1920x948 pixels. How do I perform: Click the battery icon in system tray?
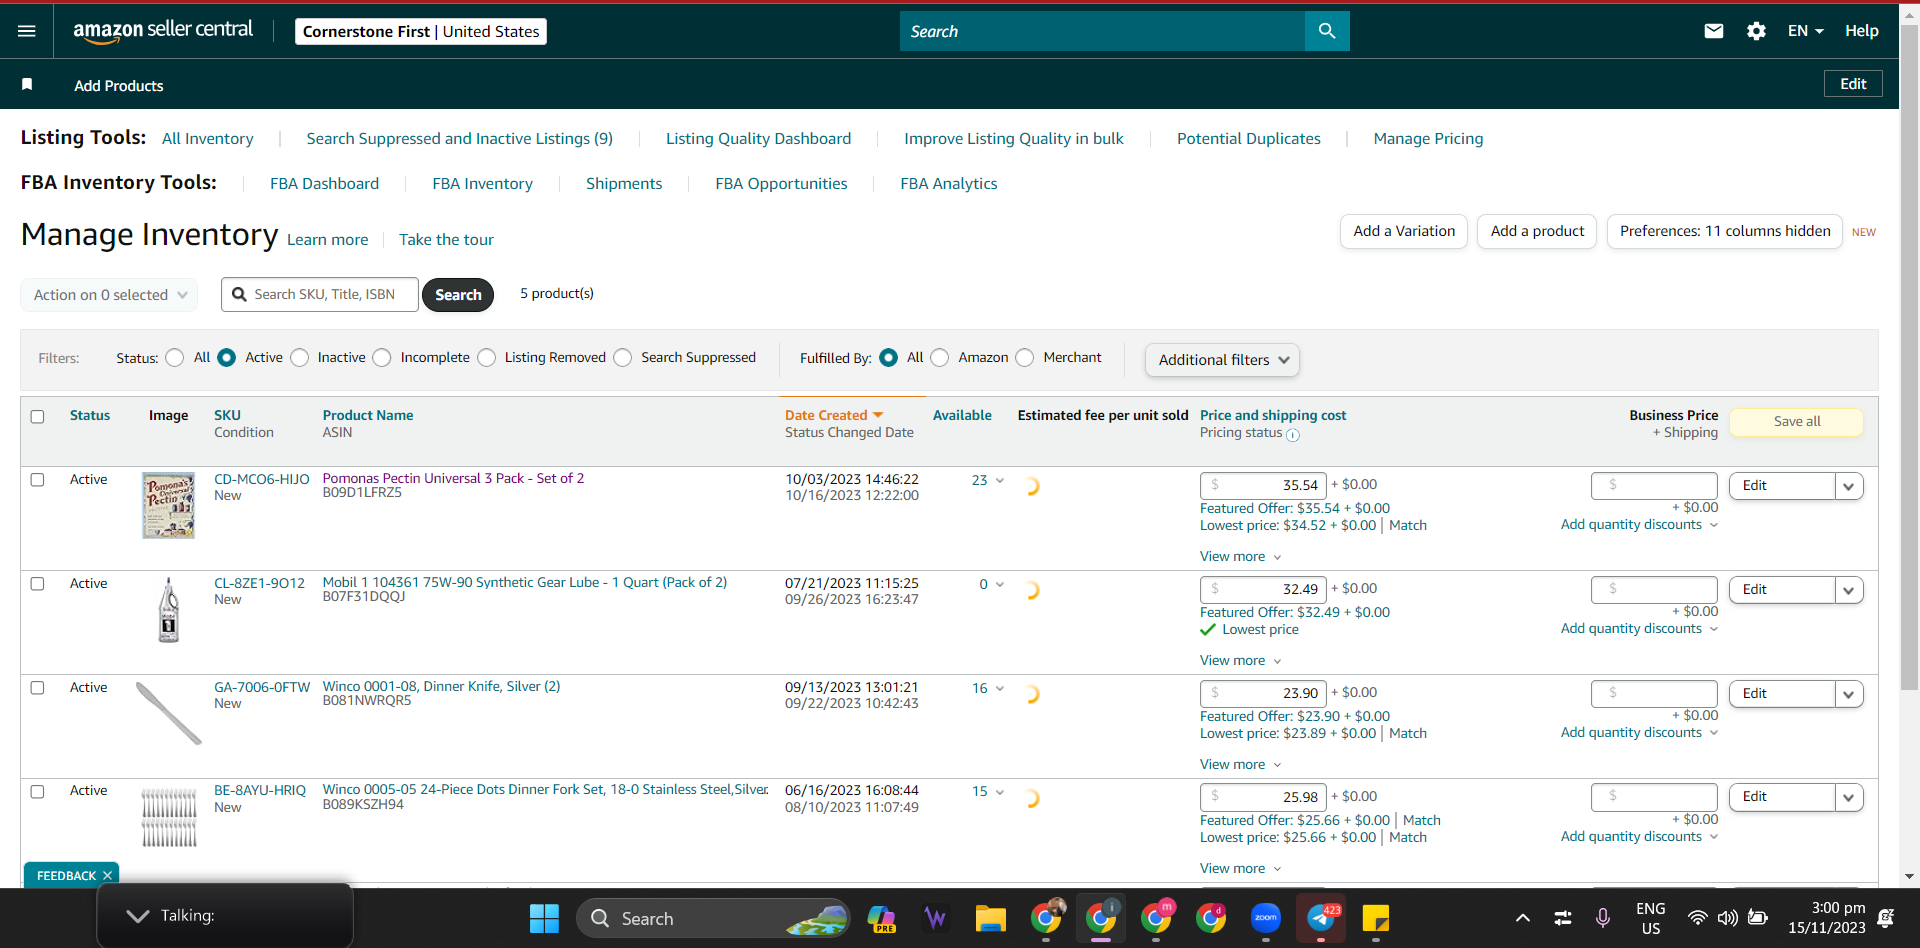(1758, 918)
